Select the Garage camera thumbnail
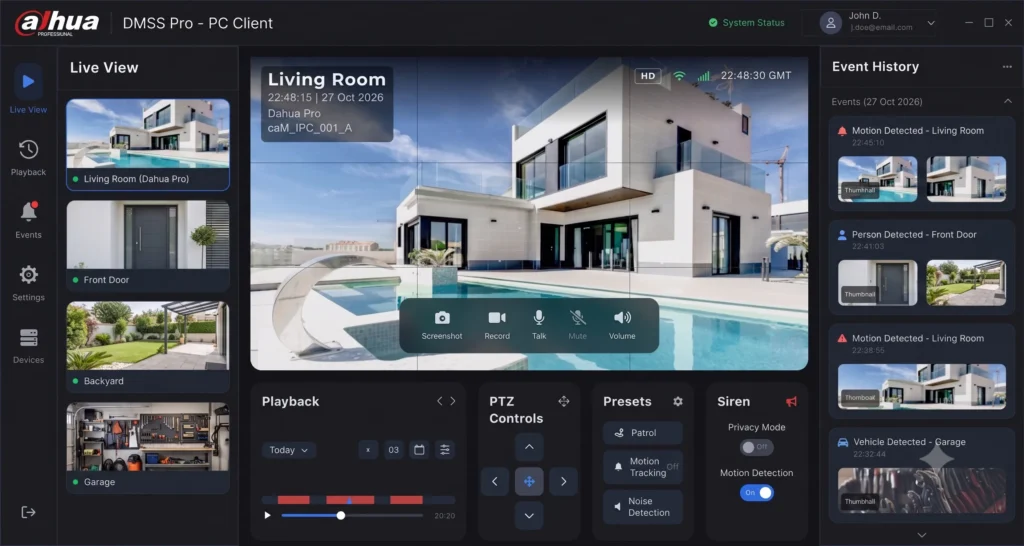This screenshot has height=546, width=1024. tap(148, 448)
